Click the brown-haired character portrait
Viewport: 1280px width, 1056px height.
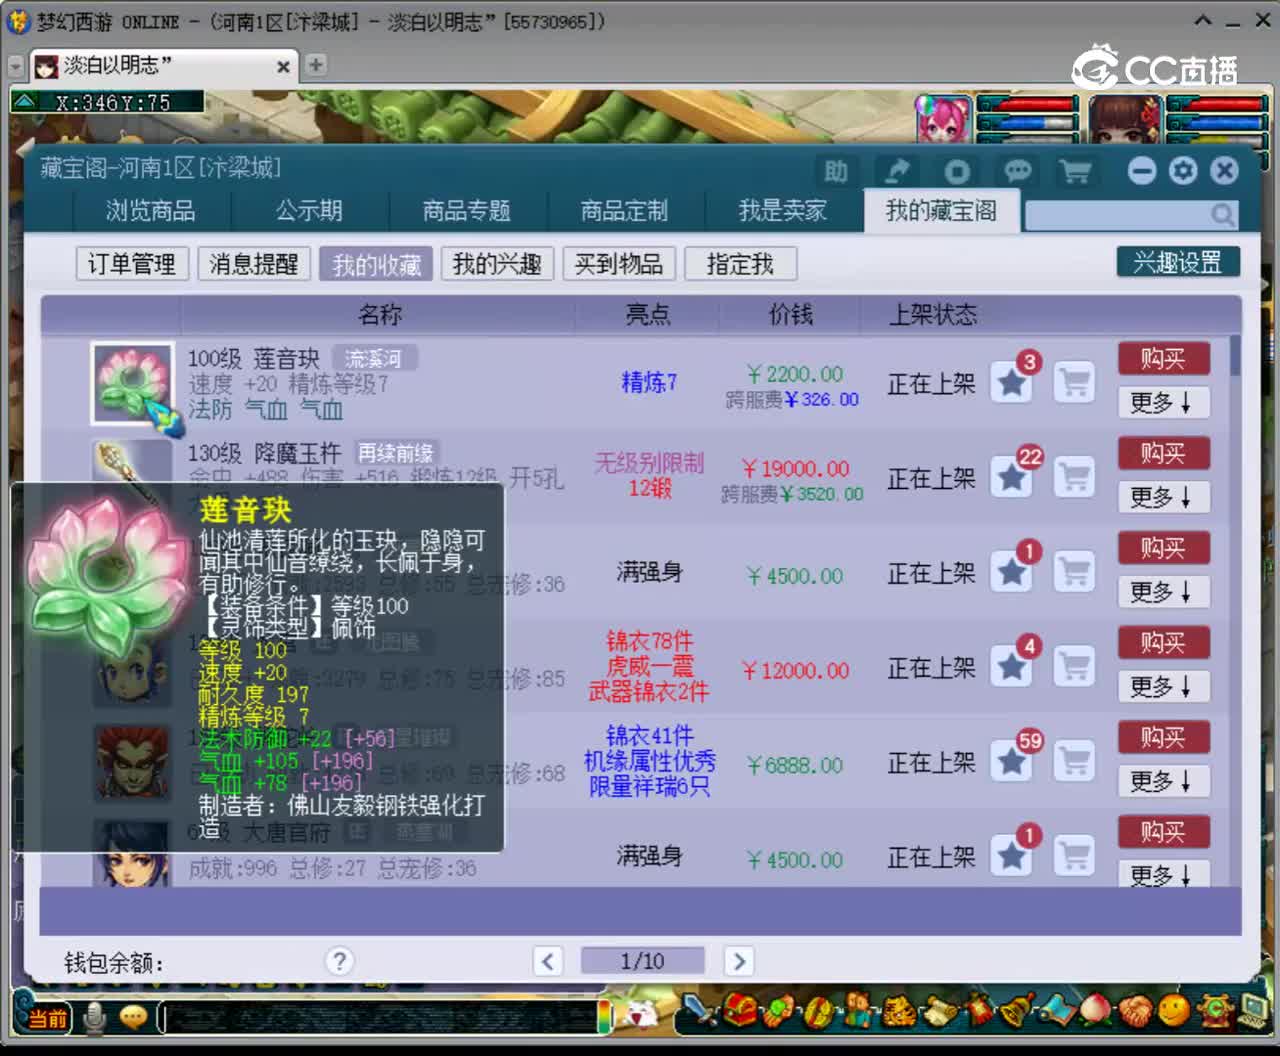coord(1125,119)
